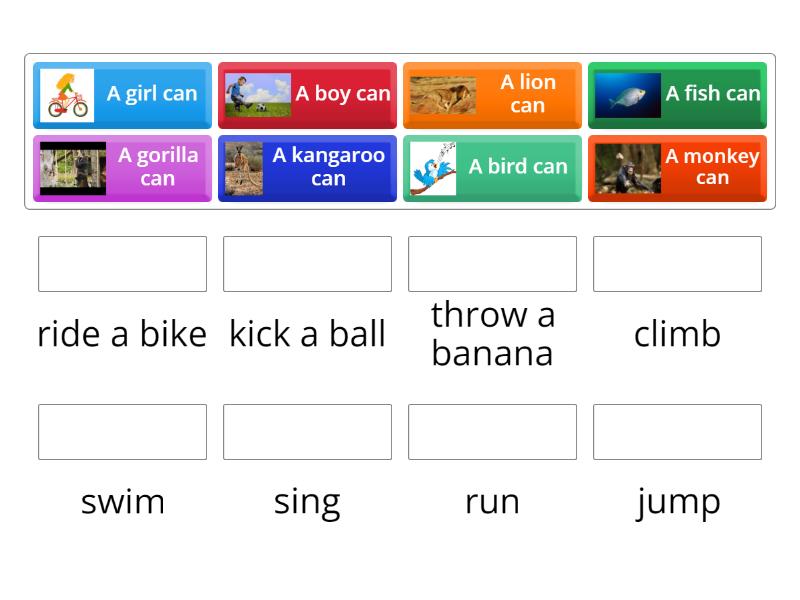
Task: Pick the 'A kangaroo can' tile
Action: [328, 167]
